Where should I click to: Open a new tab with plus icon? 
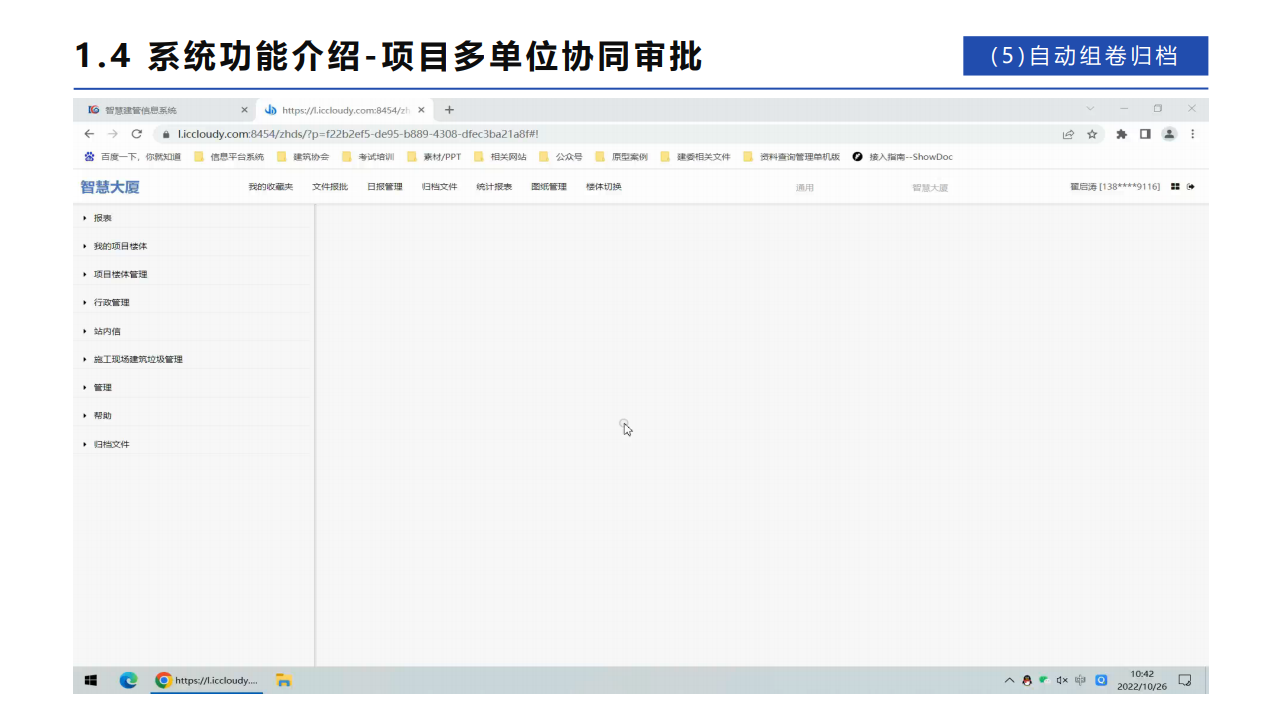coord(449,110)
